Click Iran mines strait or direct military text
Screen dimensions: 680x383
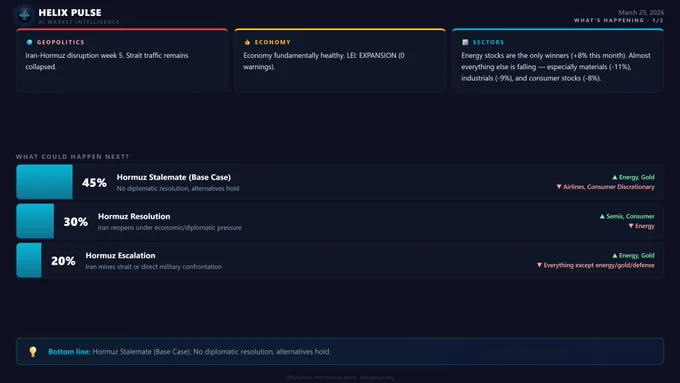(x=154, y=266)
